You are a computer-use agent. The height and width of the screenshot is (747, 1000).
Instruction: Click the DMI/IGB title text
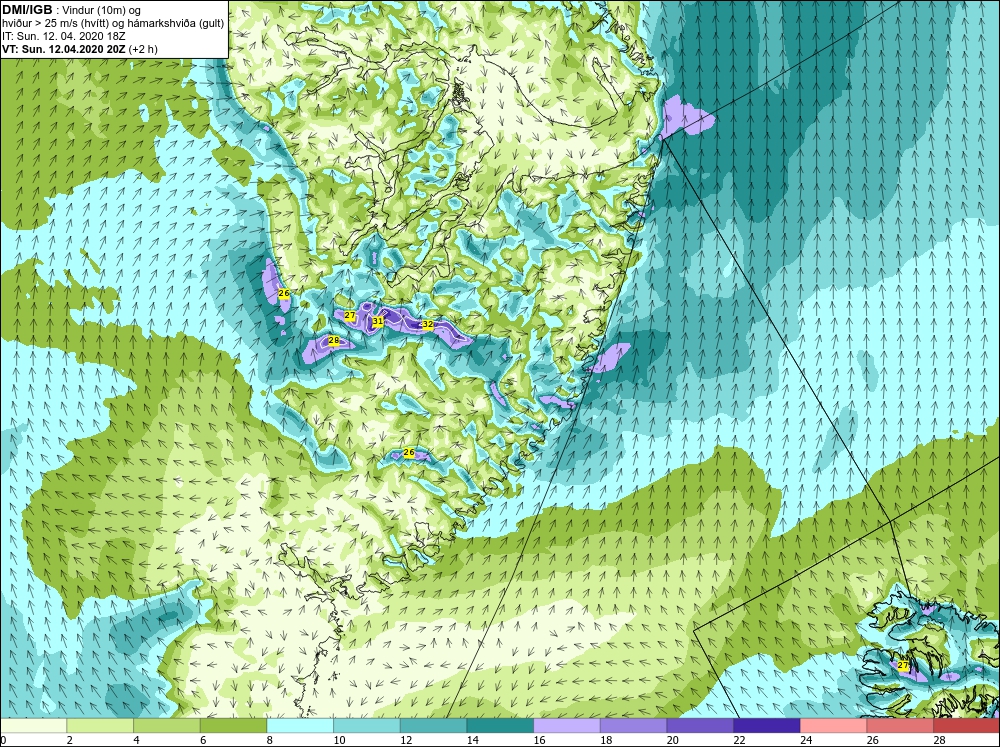pyautogui.click(x=28, y=10)
